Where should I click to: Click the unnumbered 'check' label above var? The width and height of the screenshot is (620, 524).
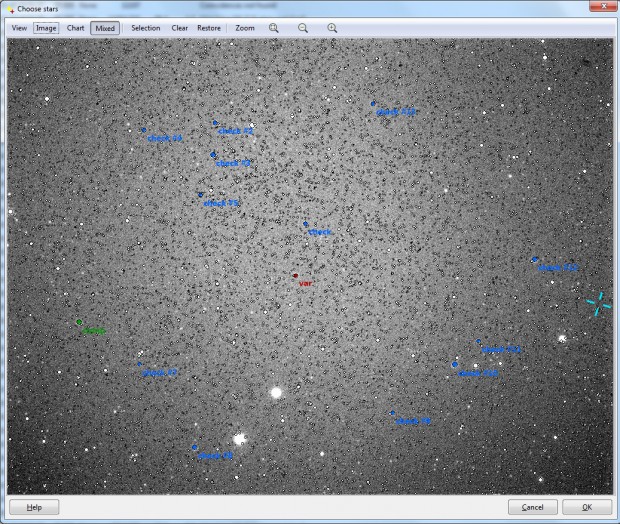[x=319, y=232]
